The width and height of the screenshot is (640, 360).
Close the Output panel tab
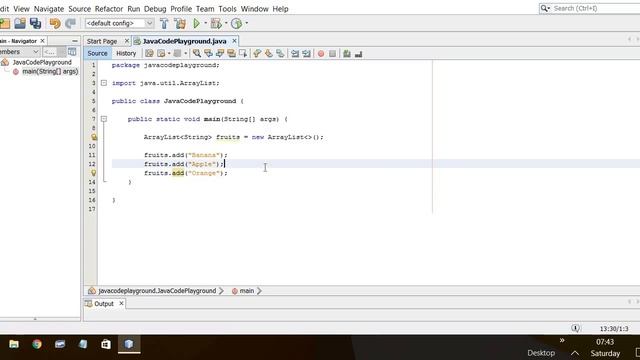tap(121, 304)
